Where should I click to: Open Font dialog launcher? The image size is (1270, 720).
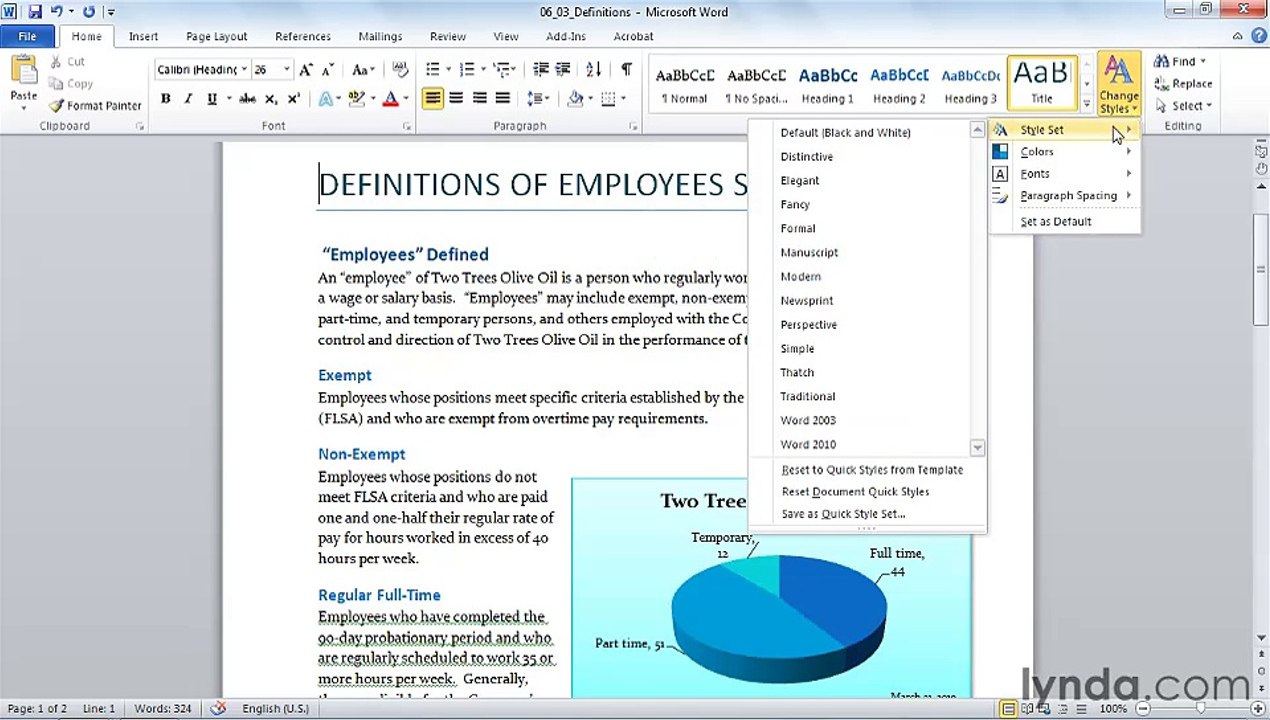407,127
